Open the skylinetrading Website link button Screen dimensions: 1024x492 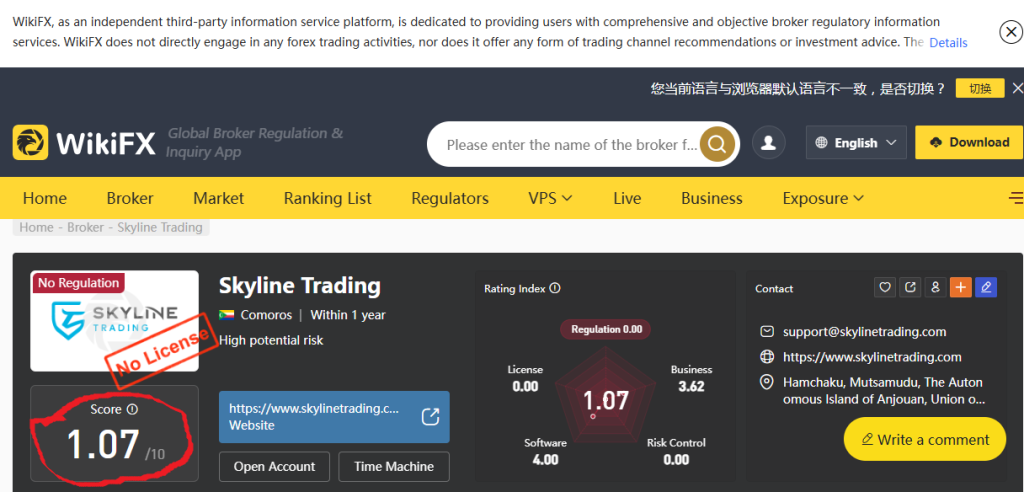click(x=334, y=417)
